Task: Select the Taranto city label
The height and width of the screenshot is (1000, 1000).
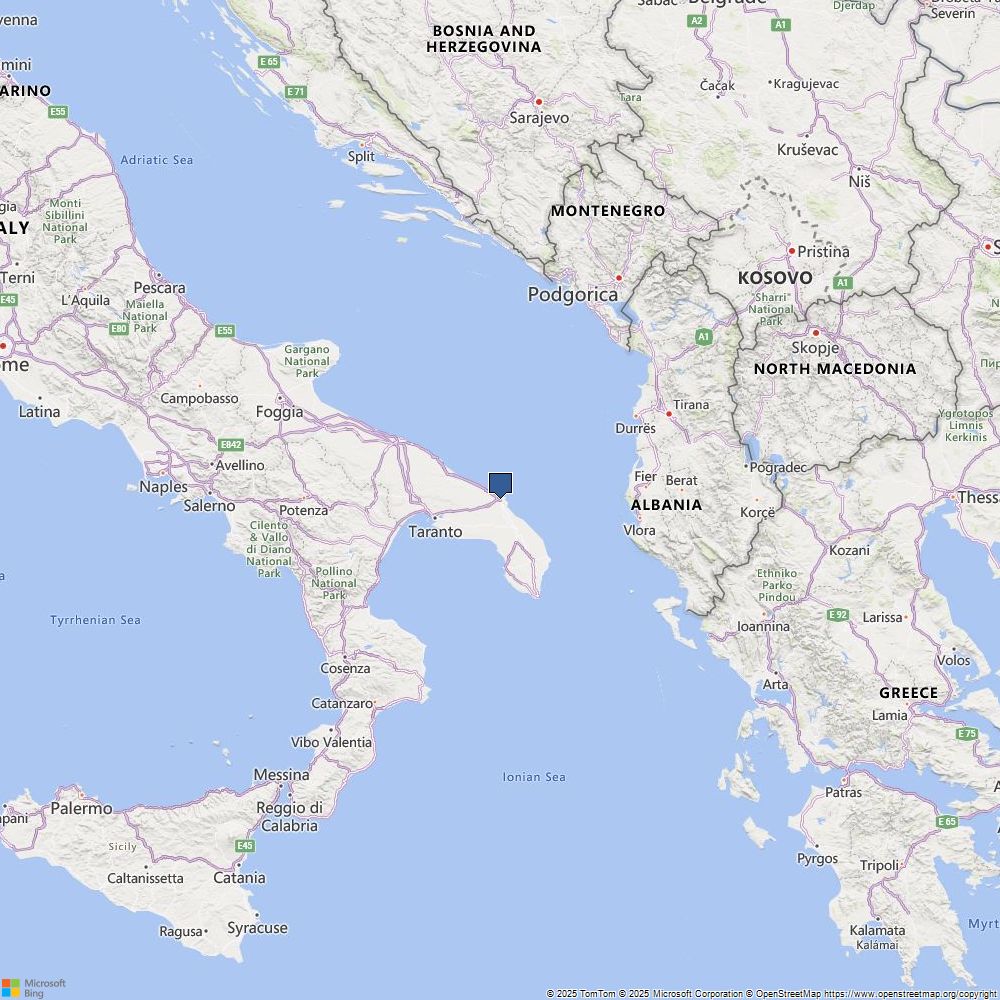Action: tap(436, 531)
